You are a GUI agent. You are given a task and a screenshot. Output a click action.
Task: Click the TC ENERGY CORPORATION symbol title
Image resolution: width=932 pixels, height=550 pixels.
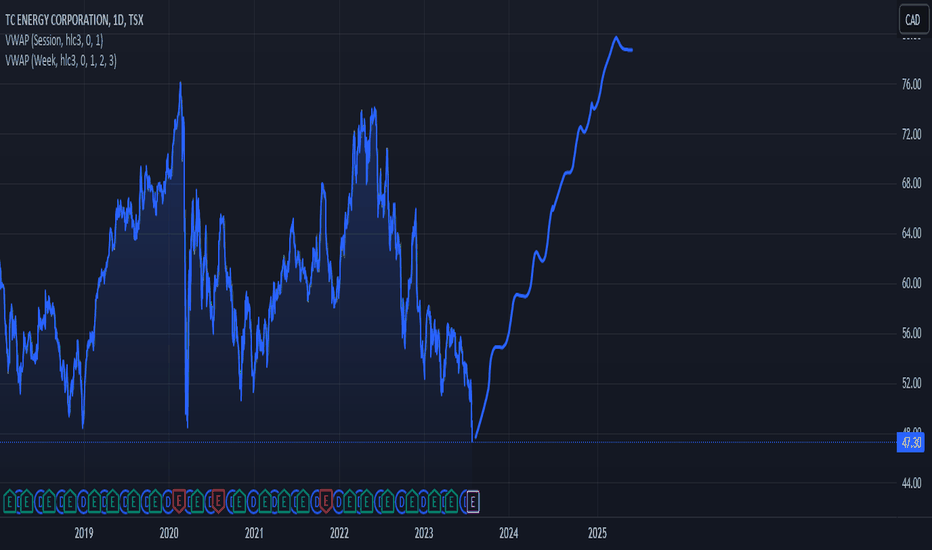point(74,20)
